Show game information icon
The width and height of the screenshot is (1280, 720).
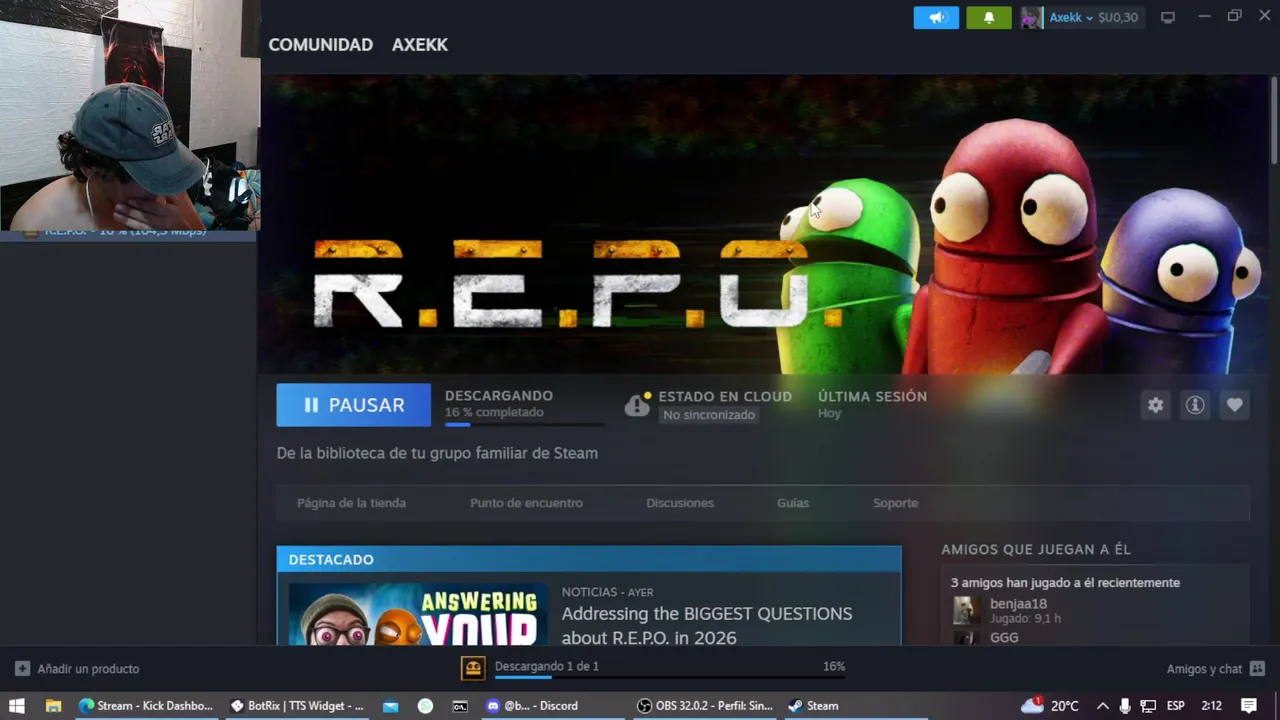(1195, 405)
